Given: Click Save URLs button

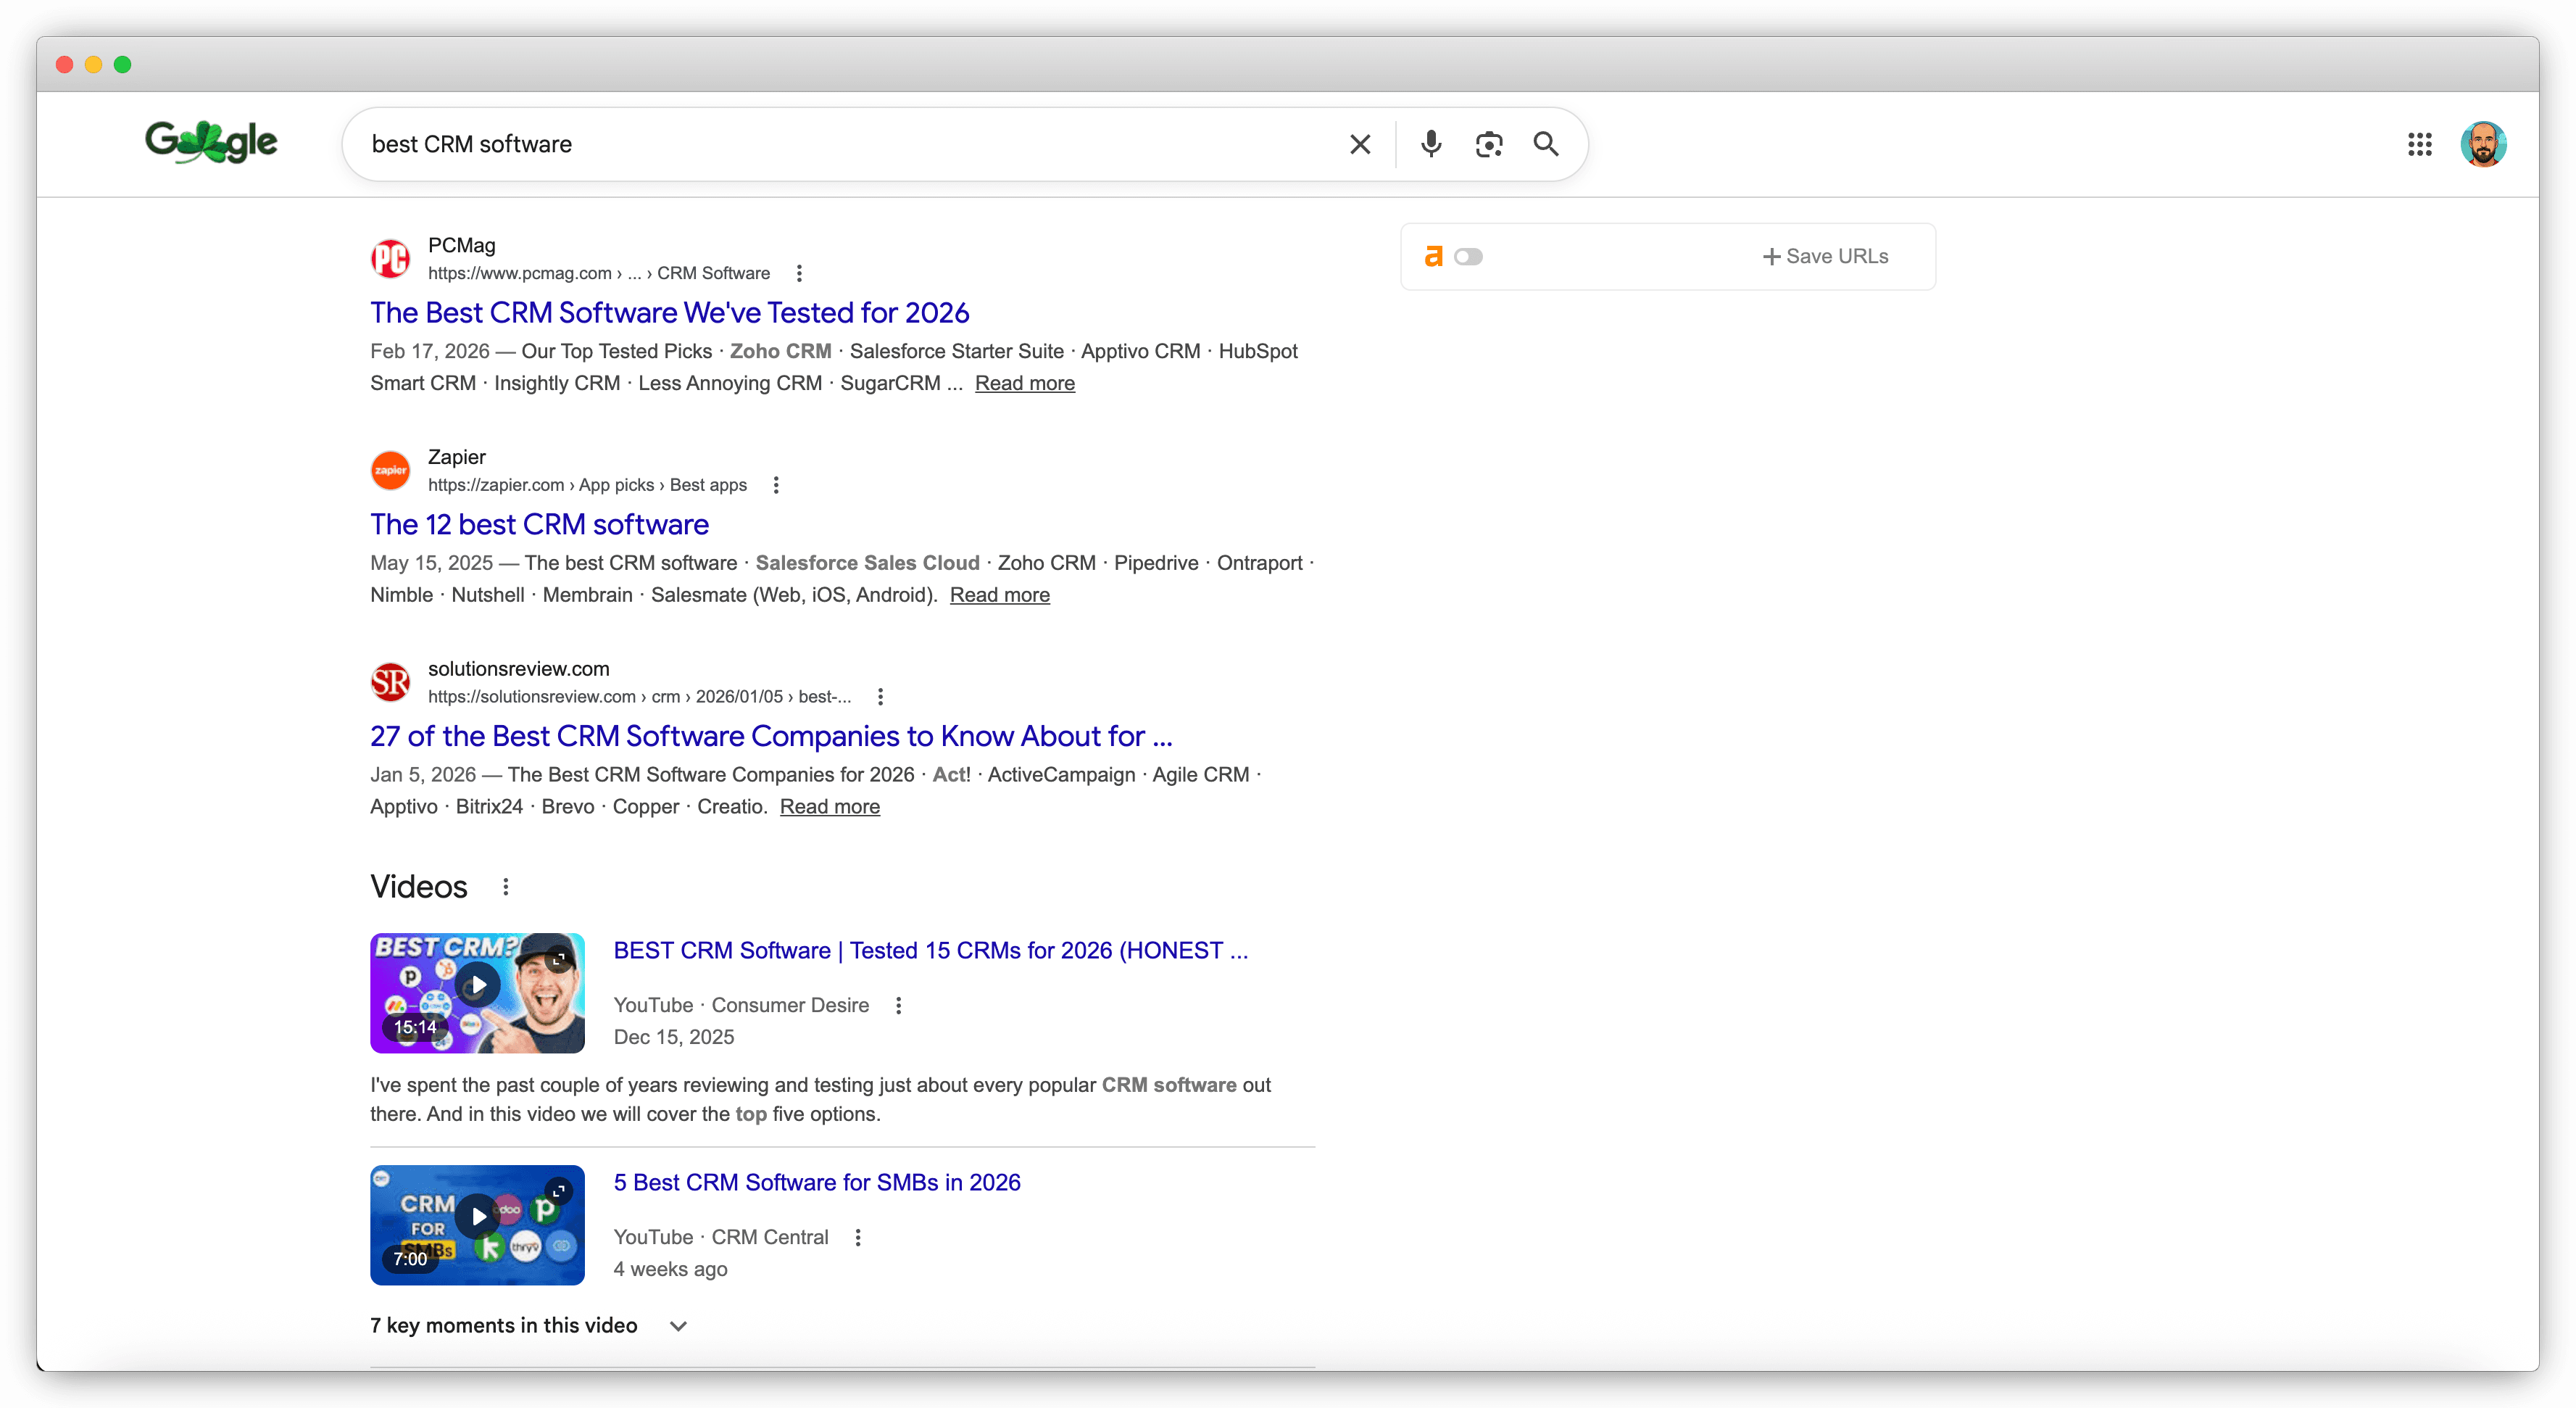Looking at the screenshot, I should pos(1825,256).
